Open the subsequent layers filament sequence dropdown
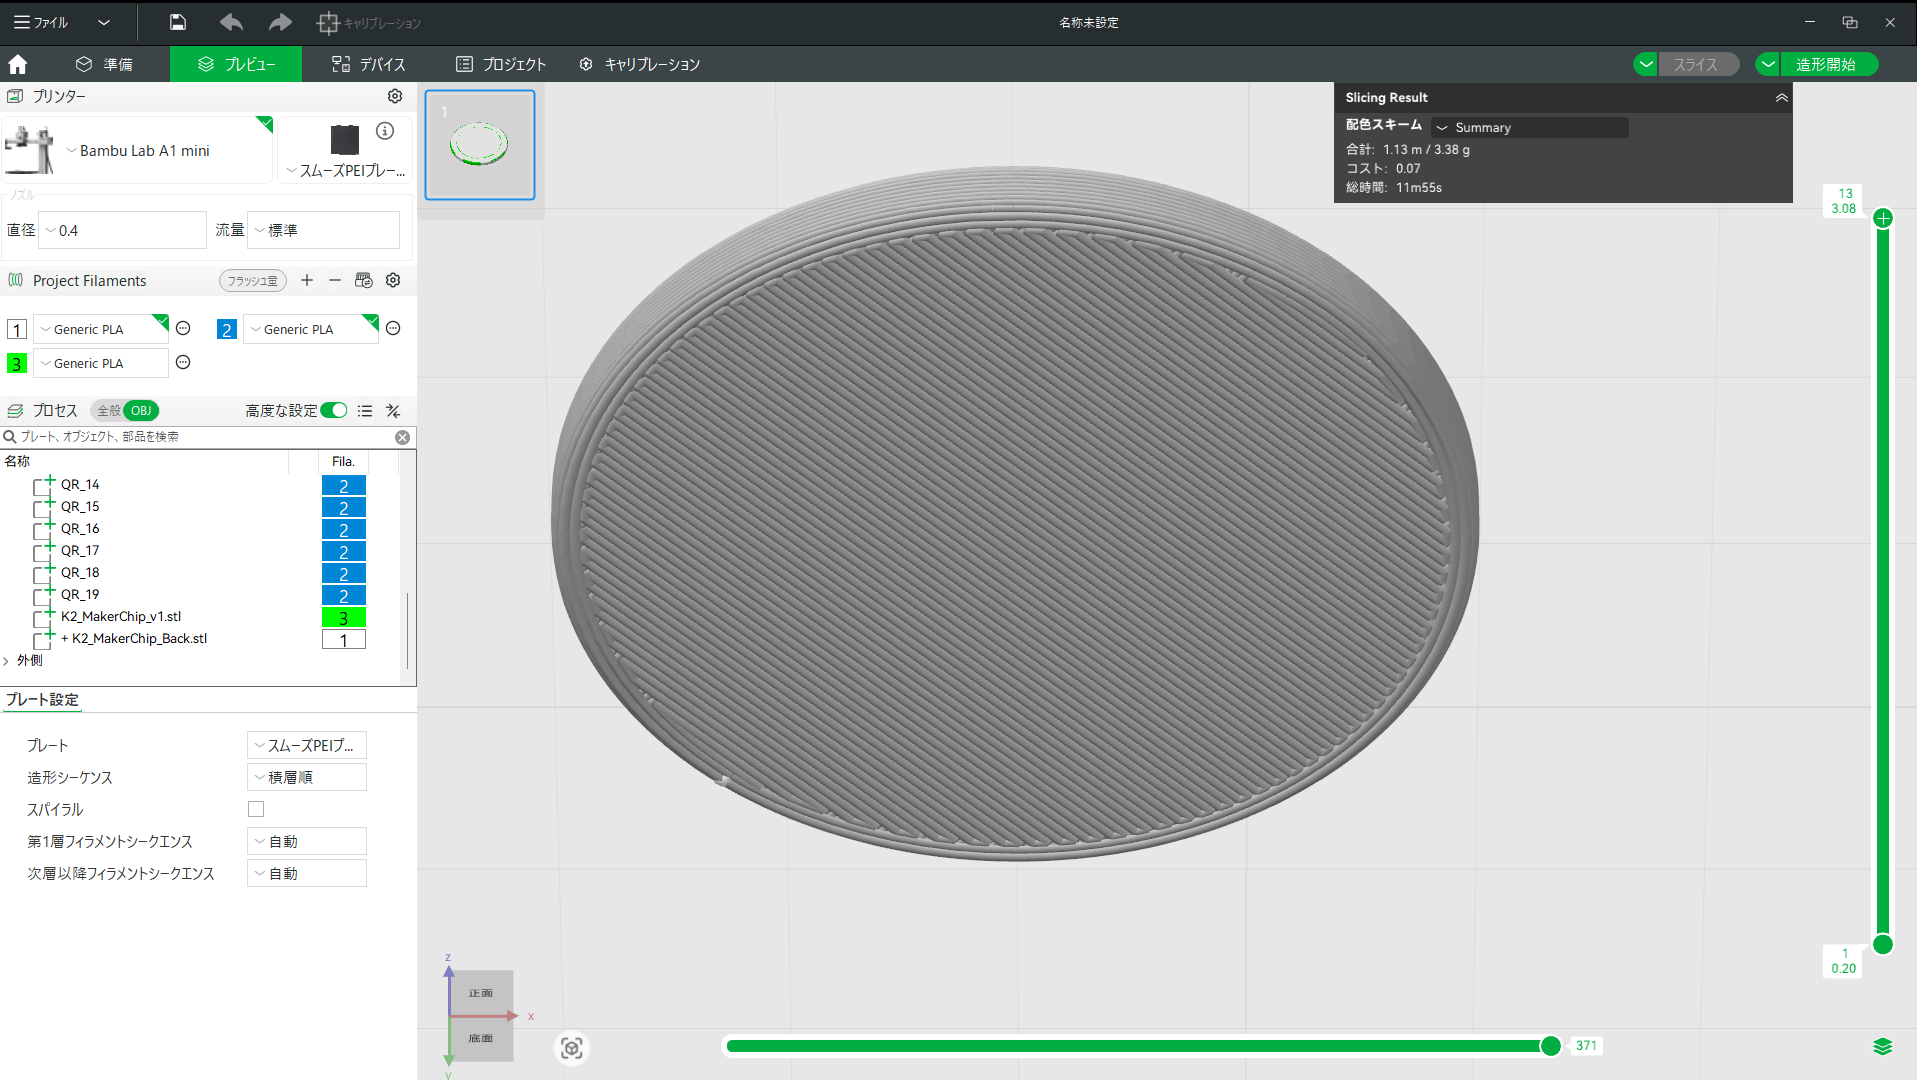The height and width of the screenshot is (1080, 1917). click(x=307, y=873)
